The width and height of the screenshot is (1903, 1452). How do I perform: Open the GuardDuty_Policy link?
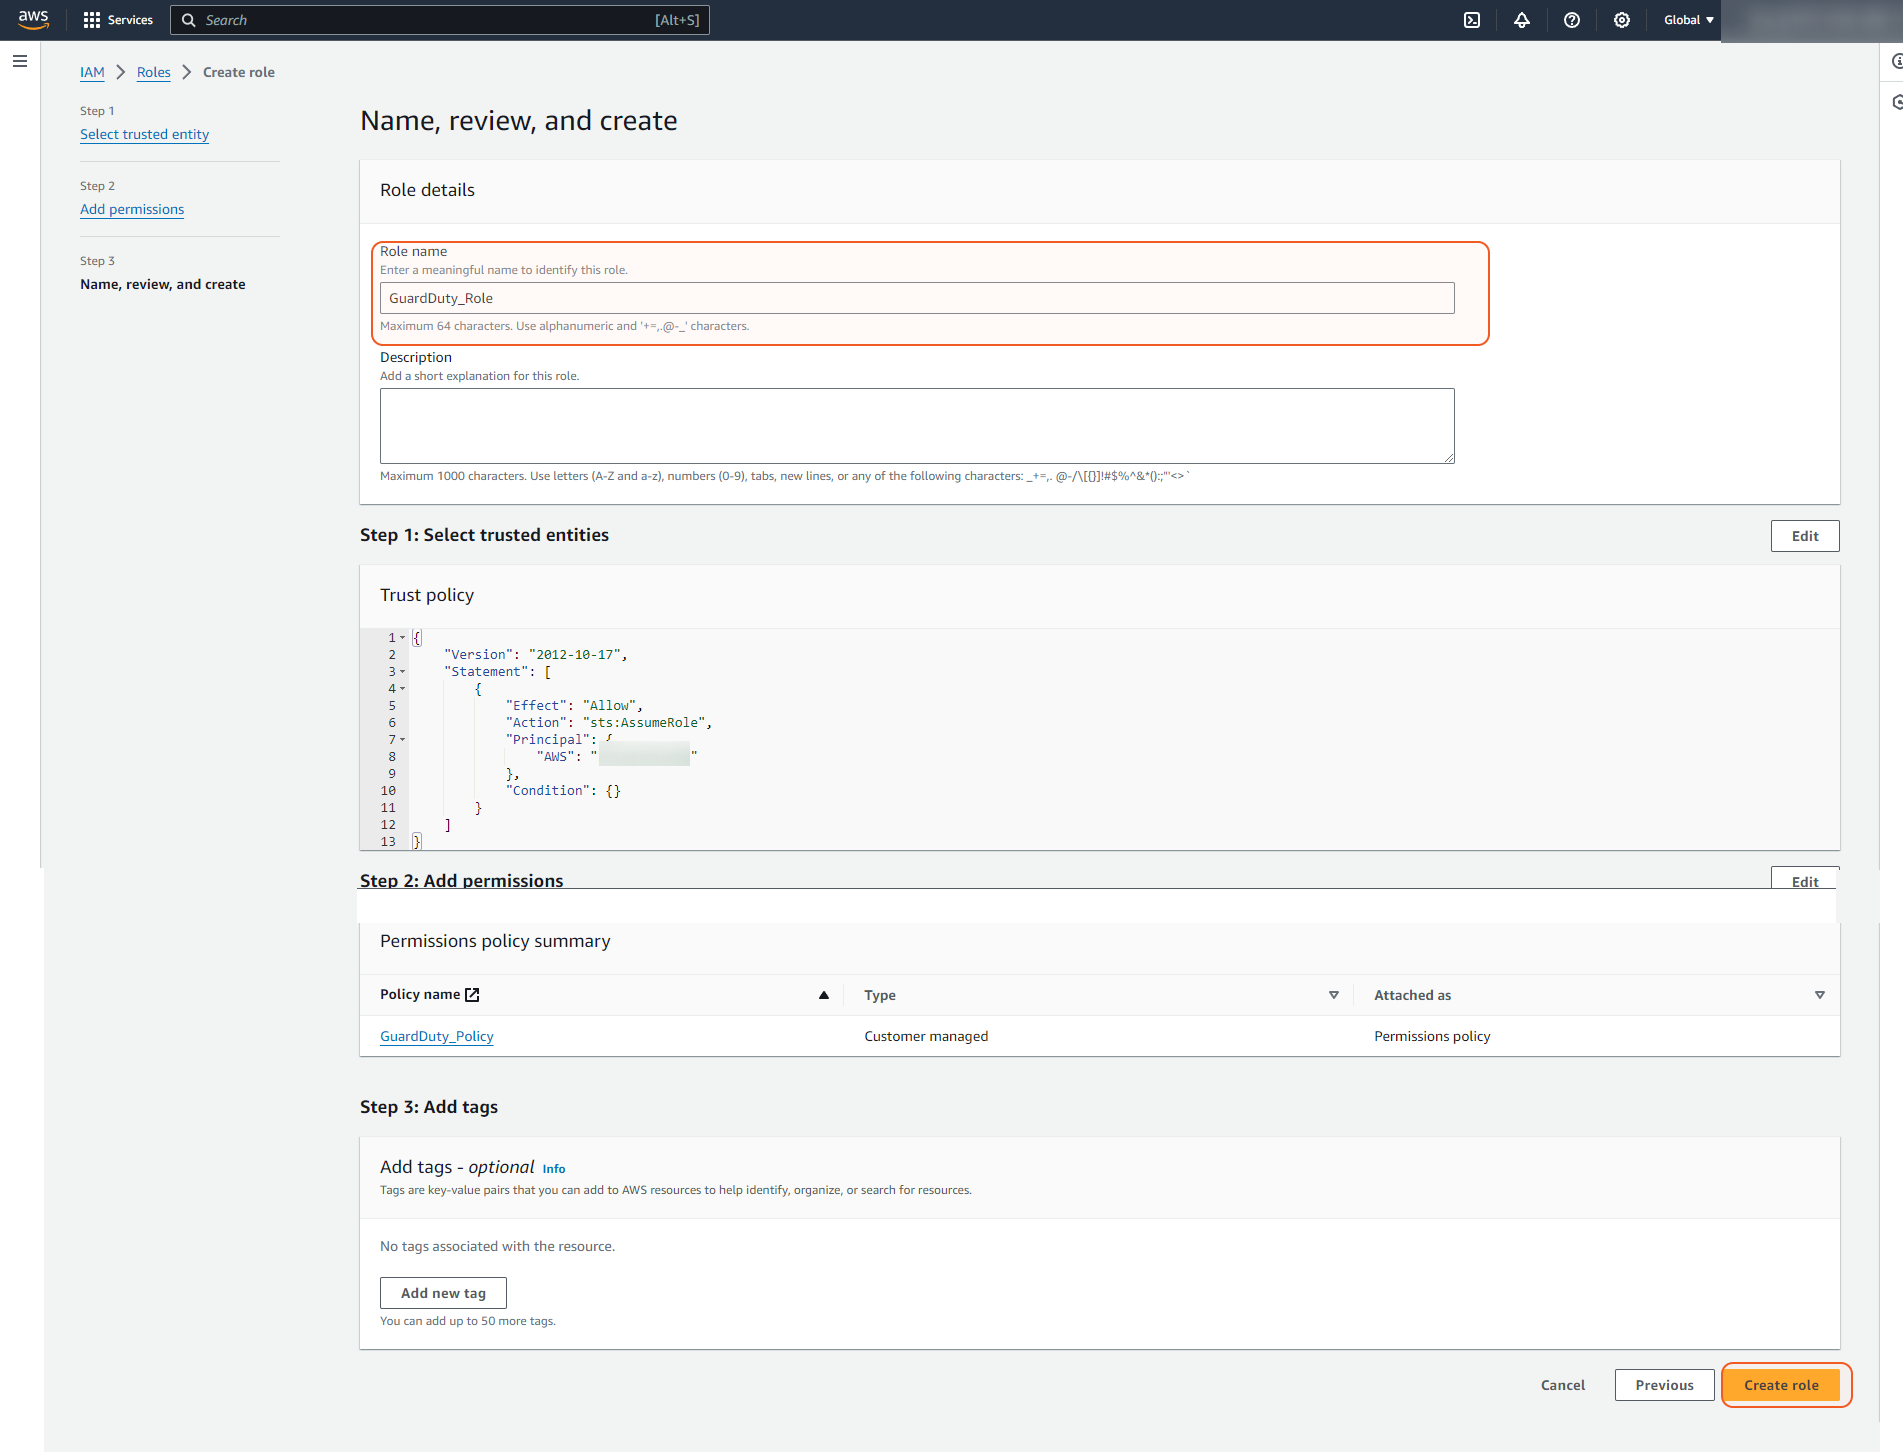pyautogui.click(x=436, y=1036)
